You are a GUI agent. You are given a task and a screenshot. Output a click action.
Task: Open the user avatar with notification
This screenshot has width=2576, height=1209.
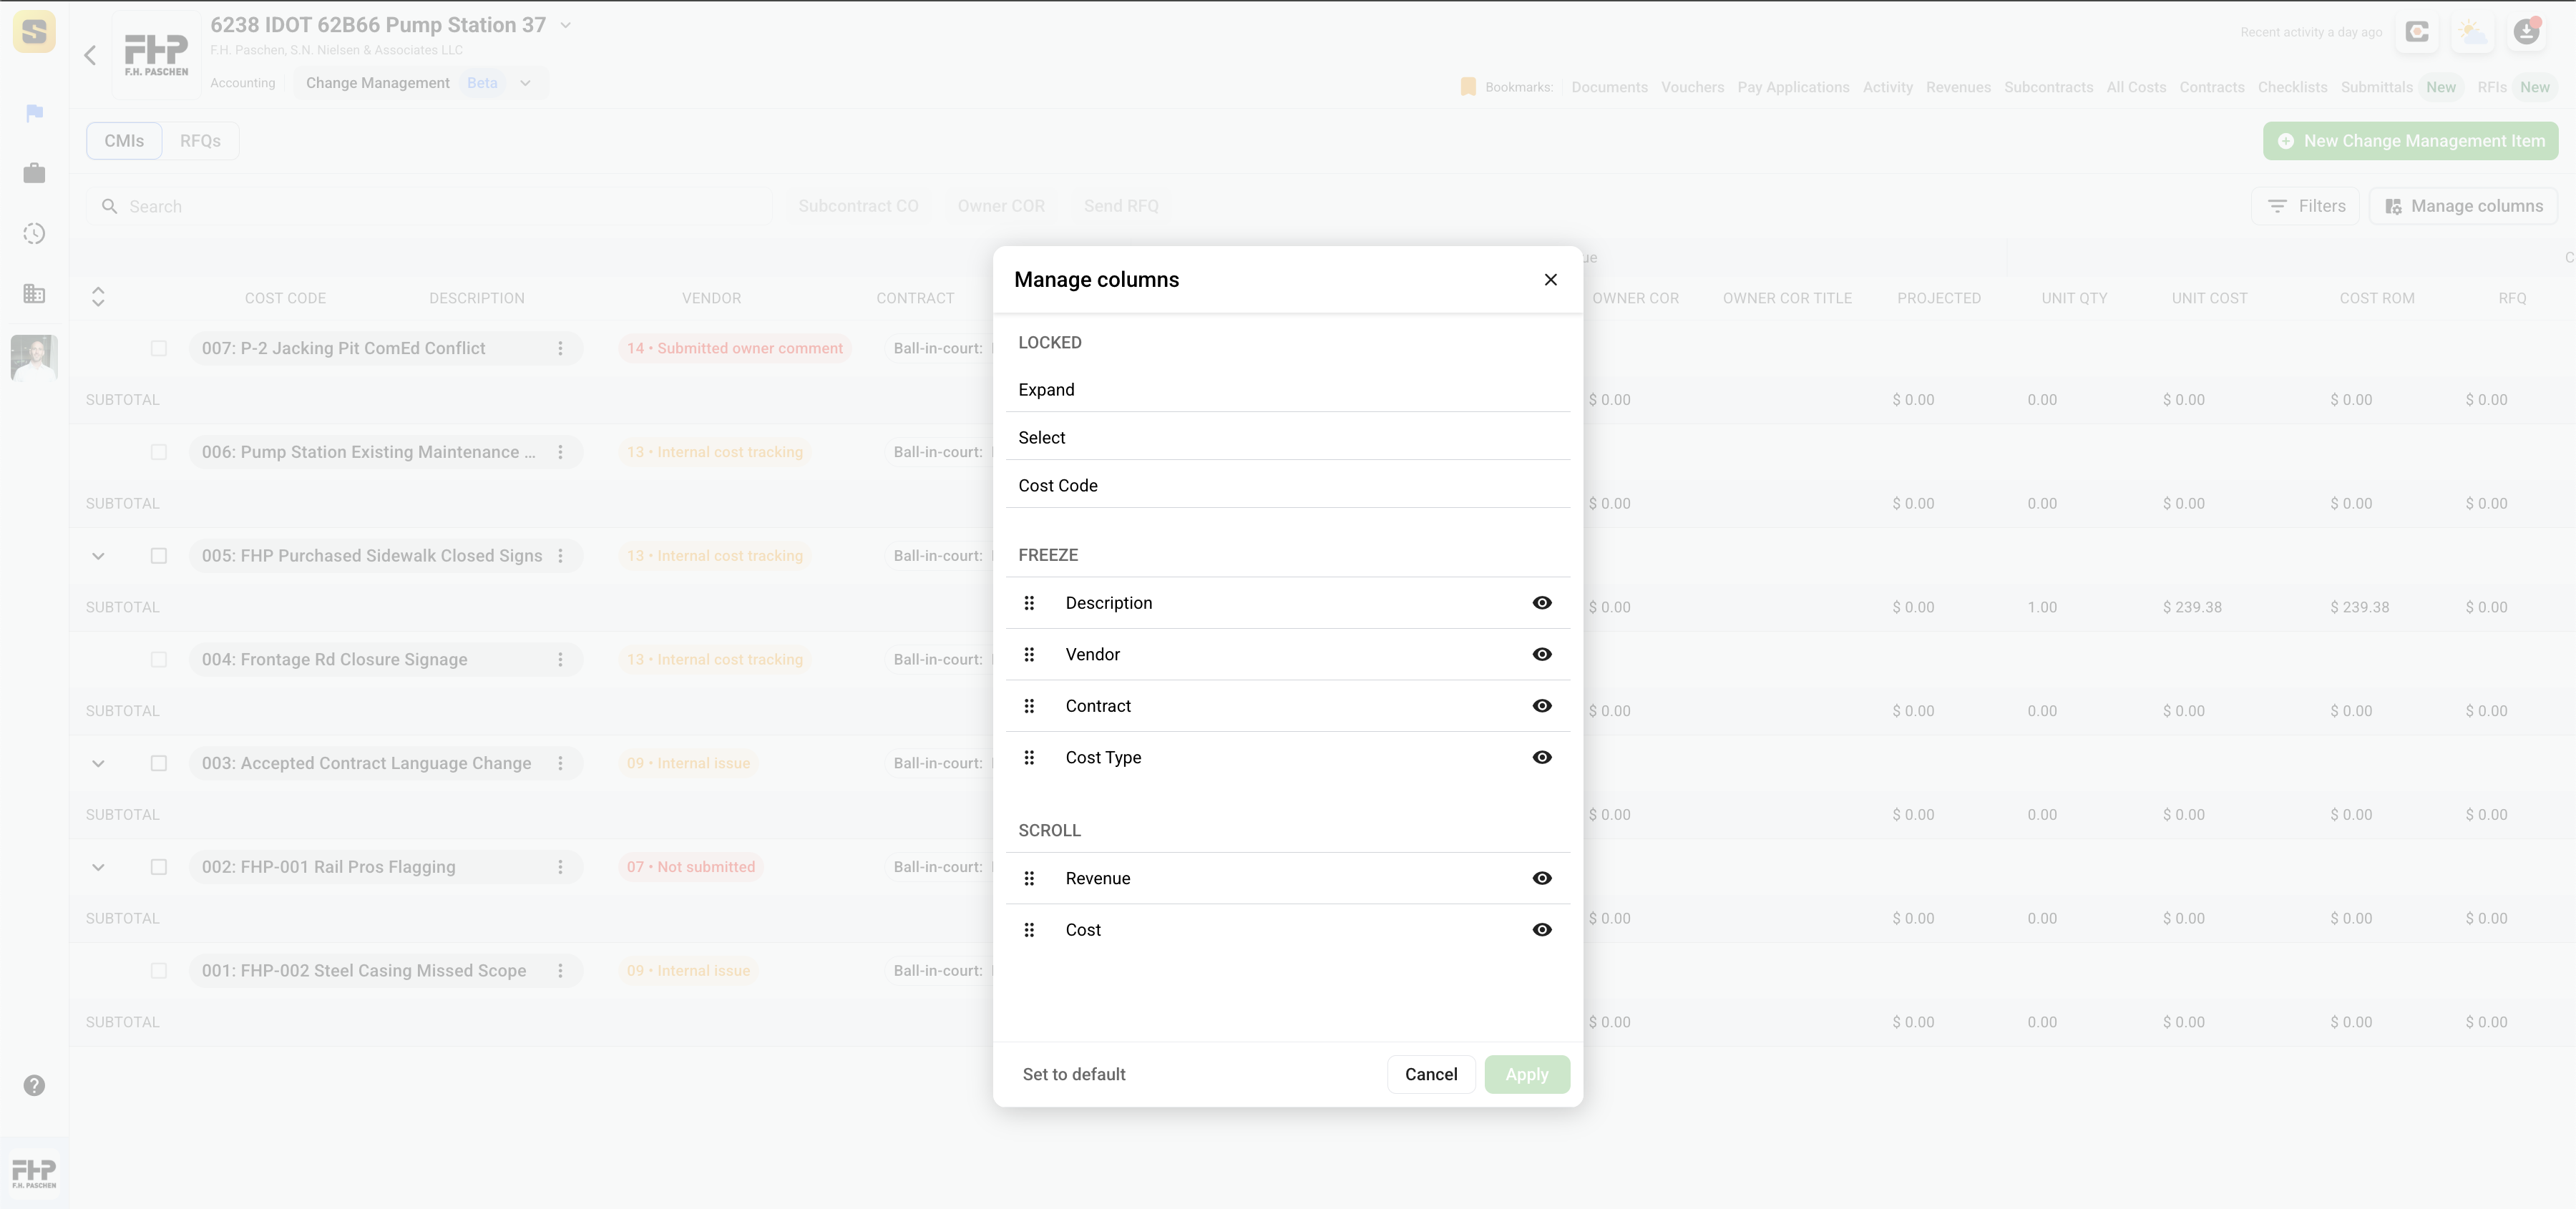coord(2527,32)
